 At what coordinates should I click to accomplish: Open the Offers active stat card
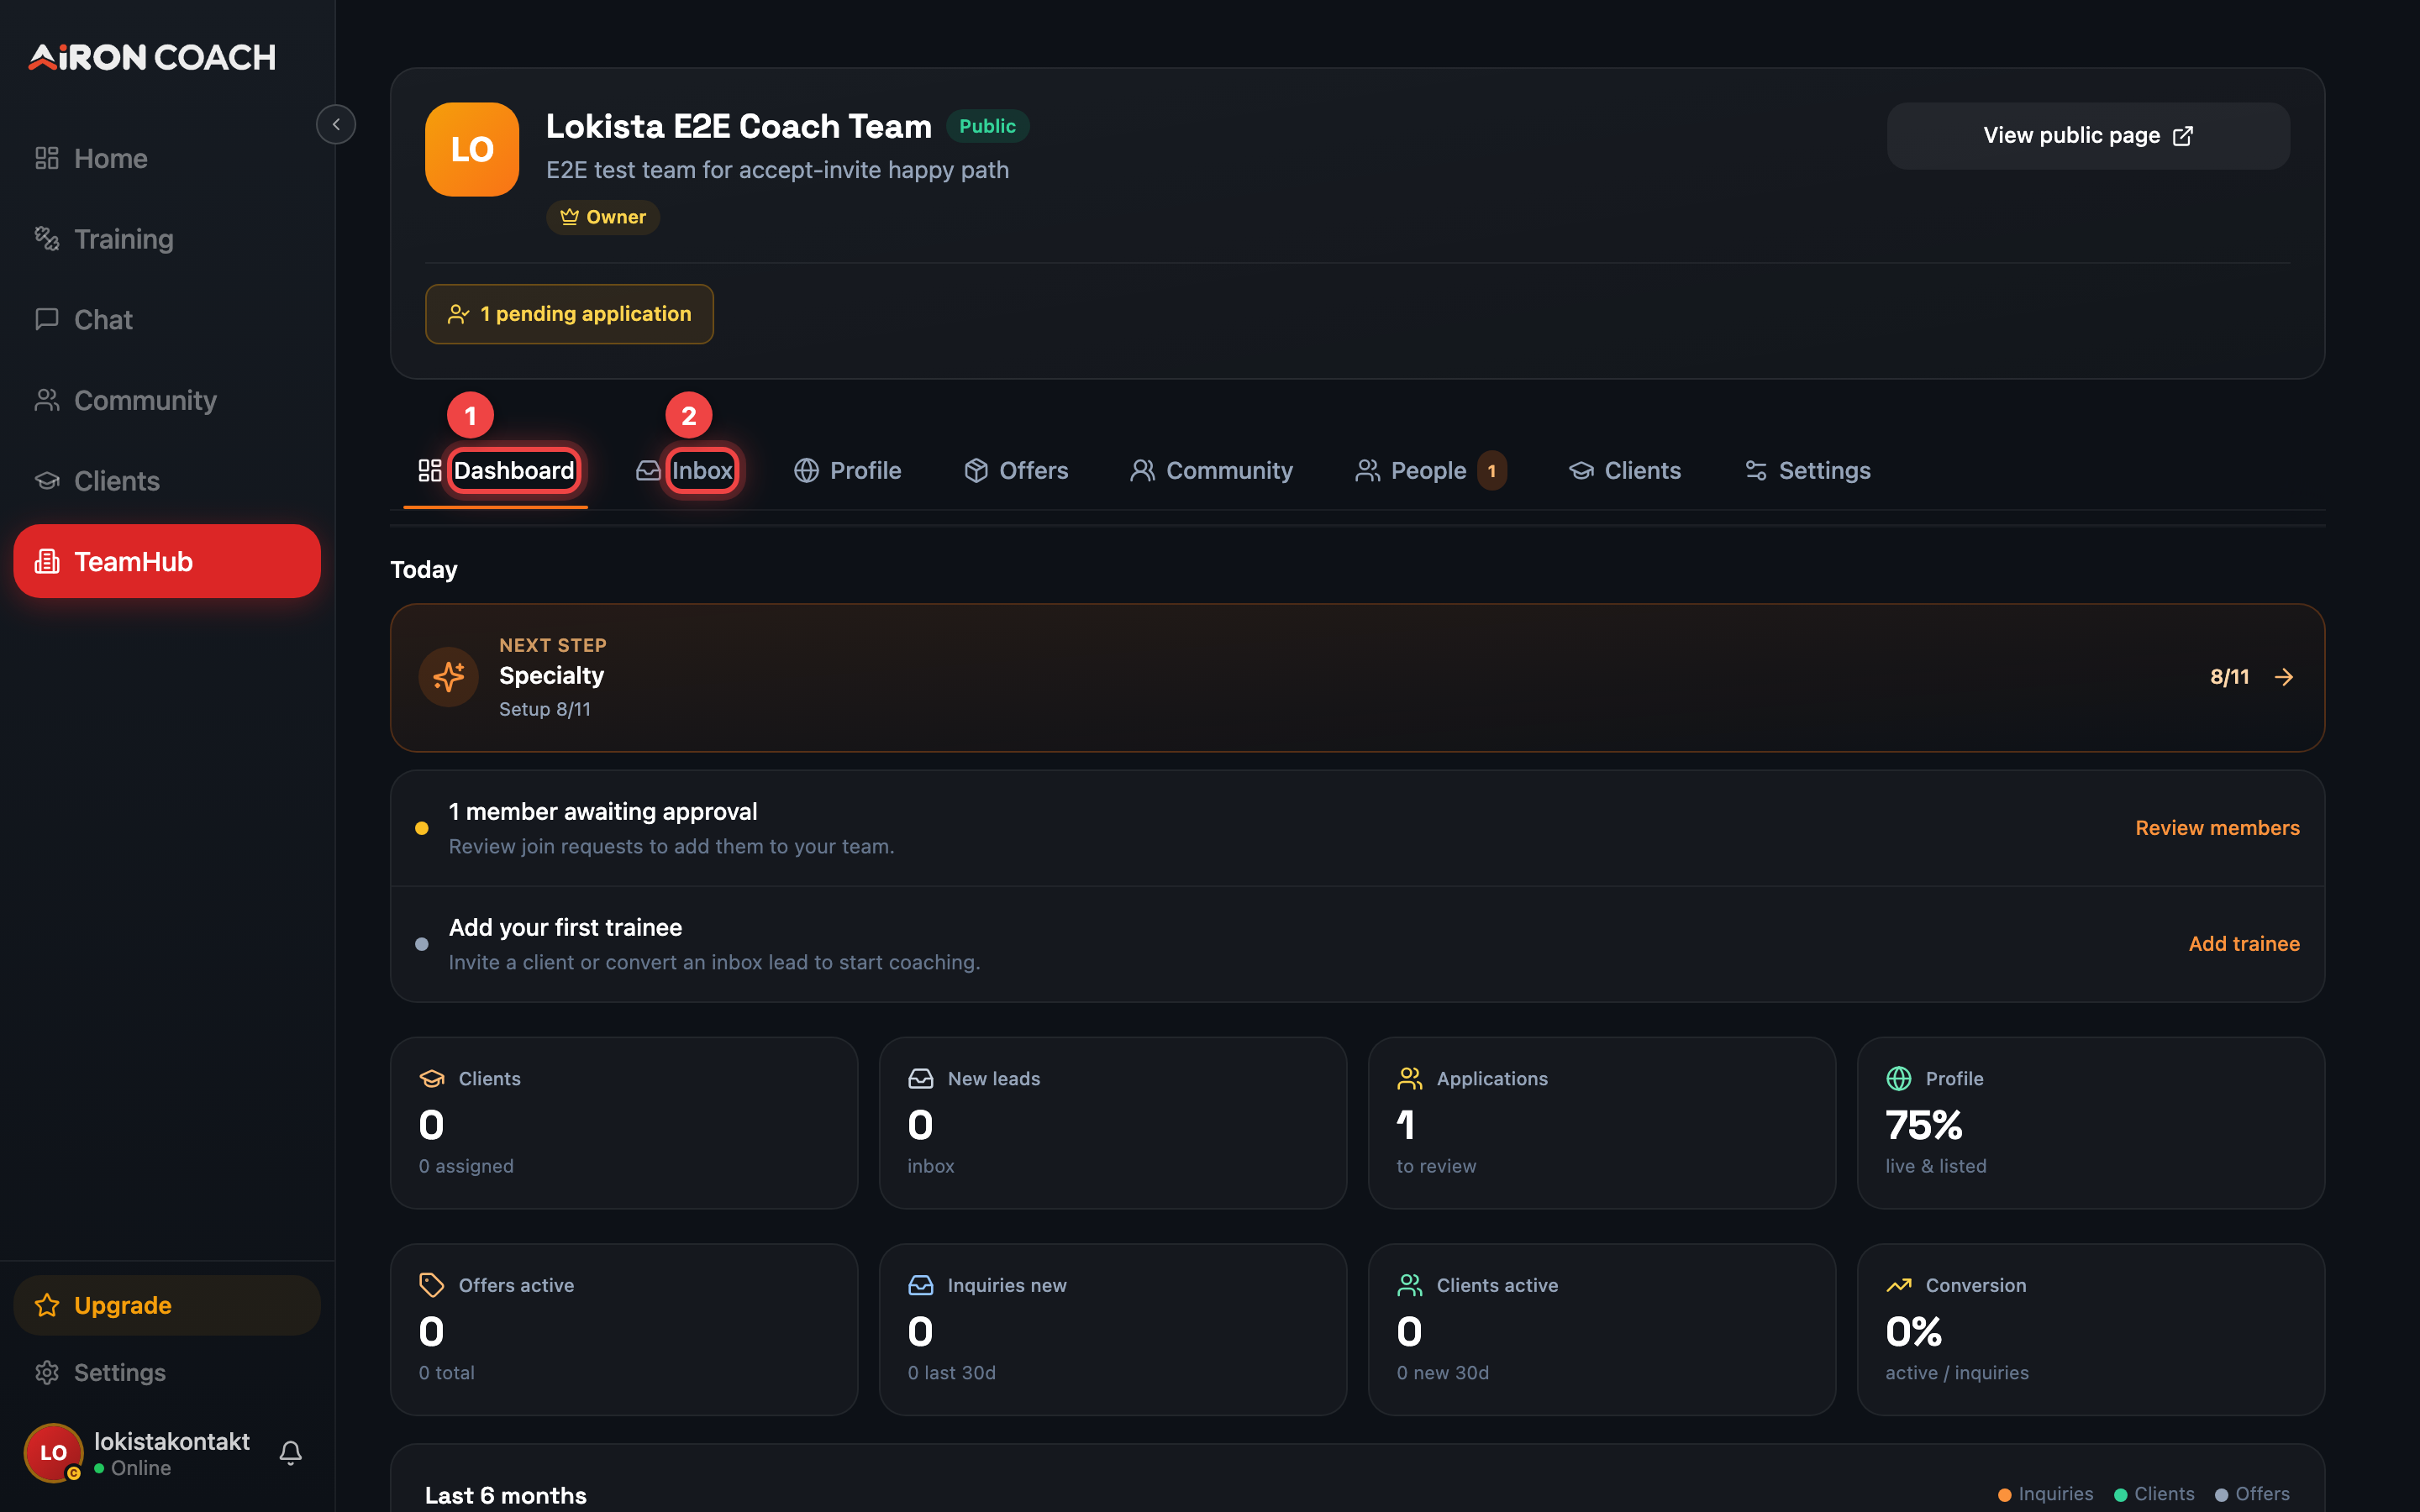tap(624, 1329)
